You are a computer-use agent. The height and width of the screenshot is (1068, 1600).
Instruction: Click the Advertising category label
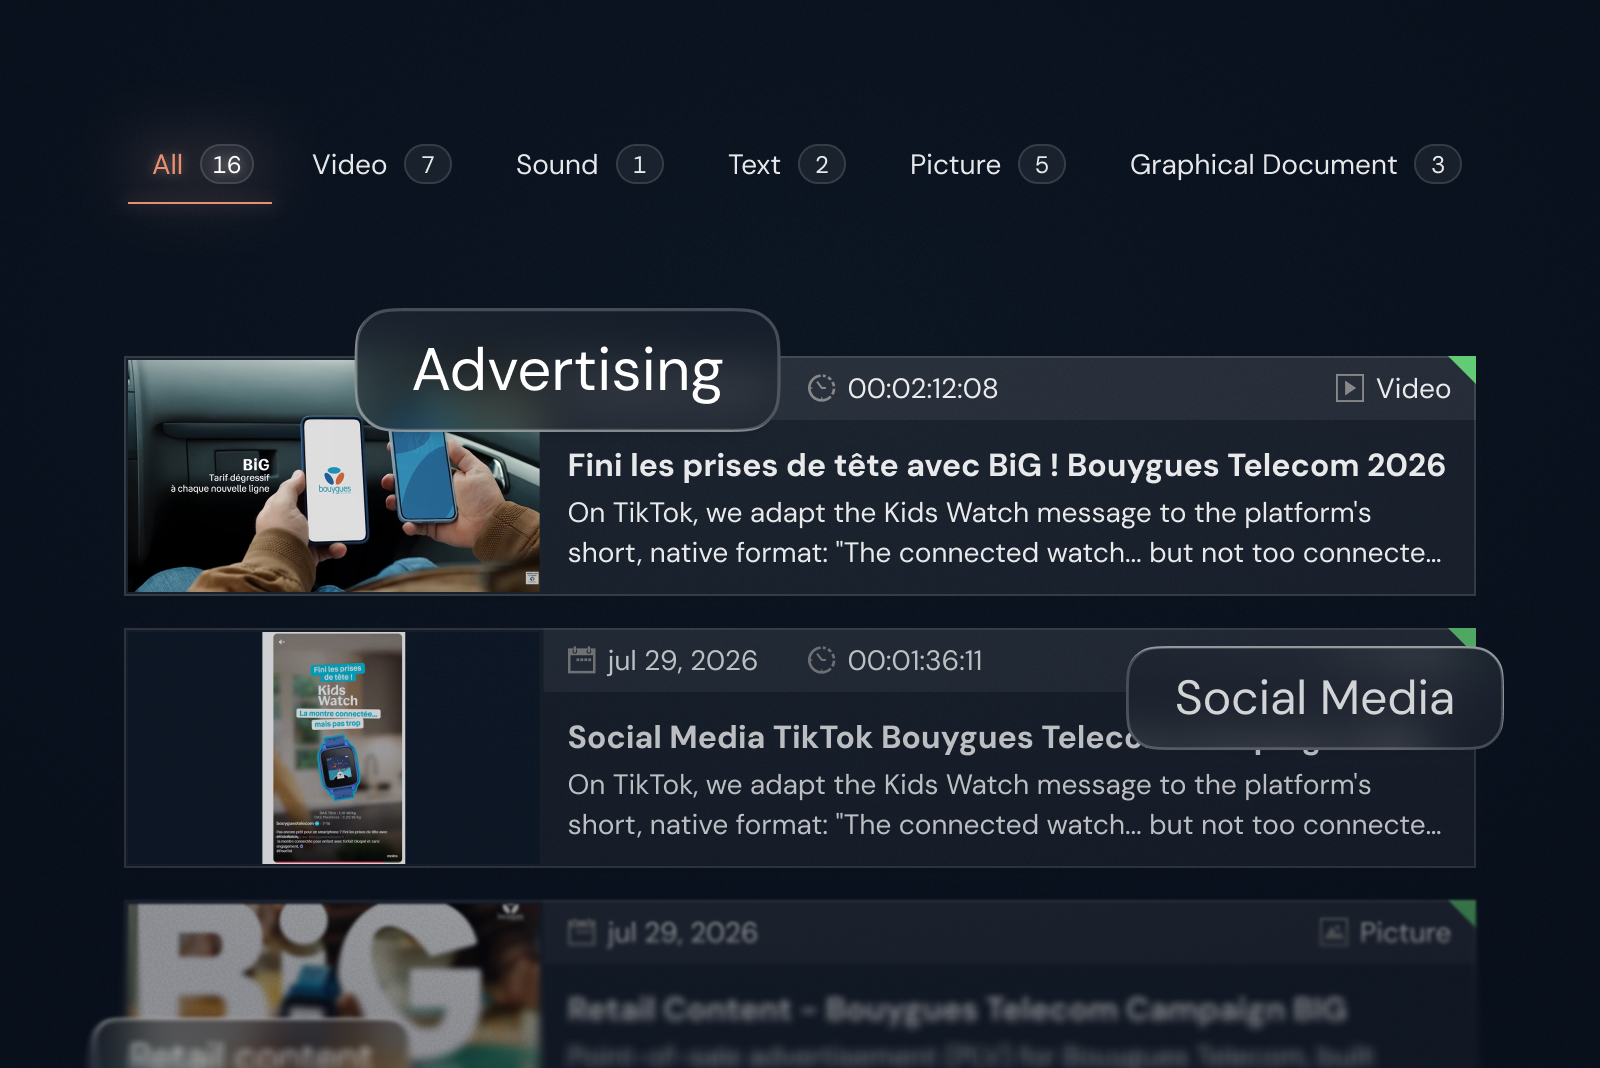click(x=567, y=370)
